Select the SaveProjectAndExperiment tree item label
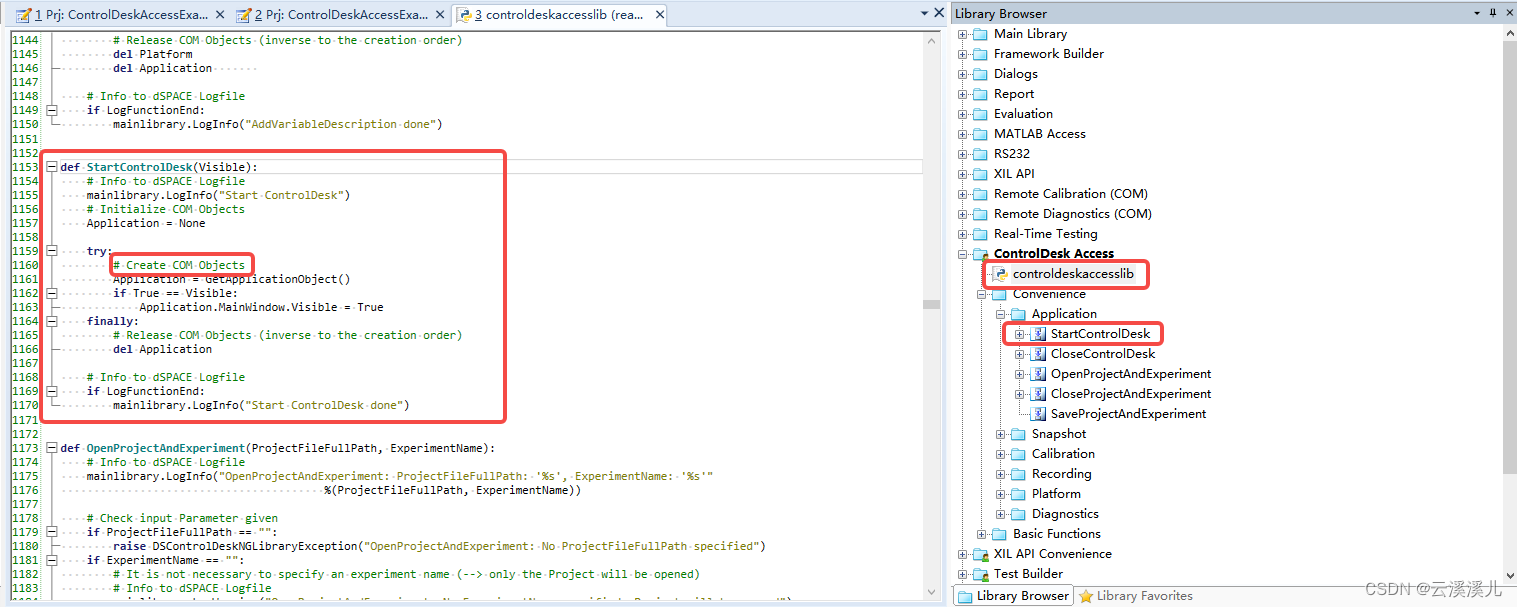Image resolution: width=1517 pixels, height=607 pixels. (1128, 414)
